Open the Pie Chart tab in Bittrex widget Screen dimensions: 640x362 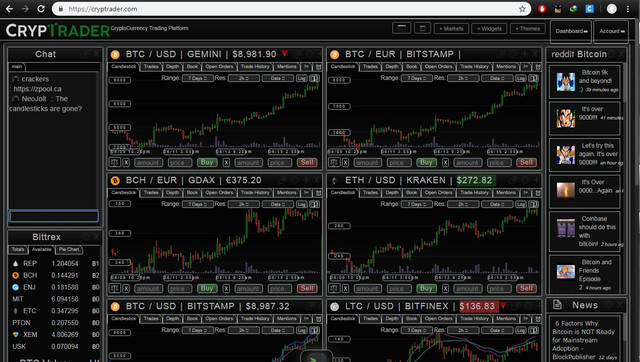(x=69, y=249)
